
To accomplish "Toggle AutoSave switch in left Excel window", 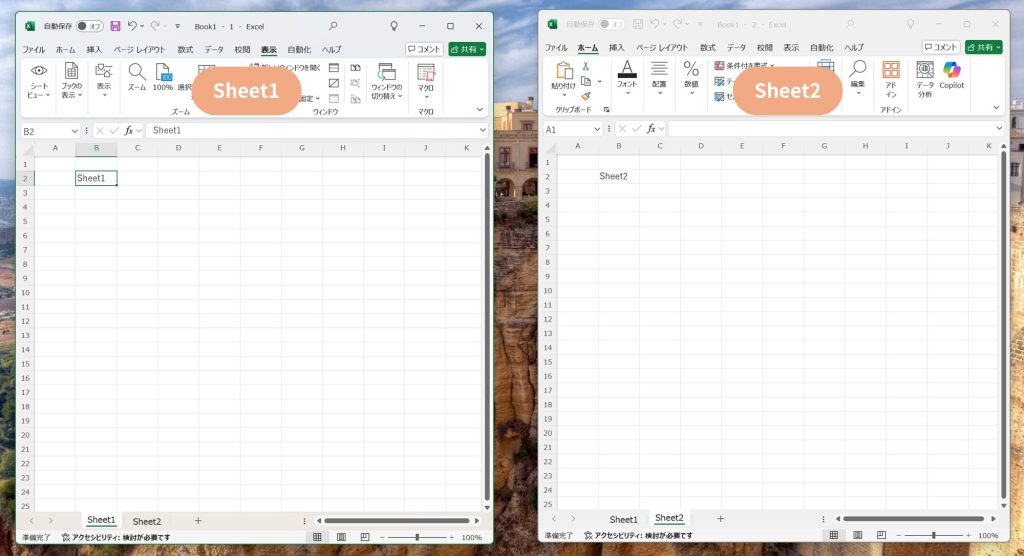I will (x=90, y=25).
